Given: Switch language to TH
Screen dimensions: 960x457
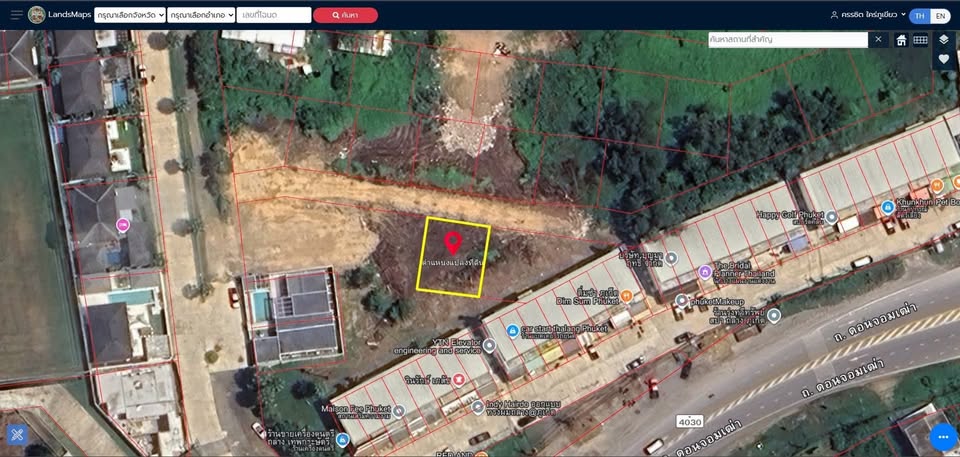Looking at the screenshot, I should coord(920,16).
